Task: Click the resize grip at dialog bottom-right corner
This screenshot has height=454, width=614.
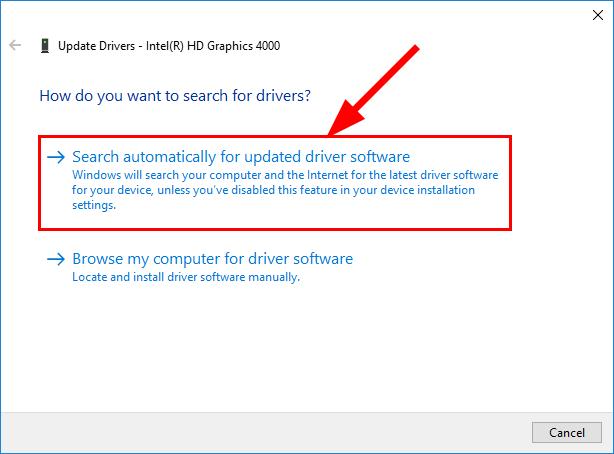Action: [x=608, y=448]
